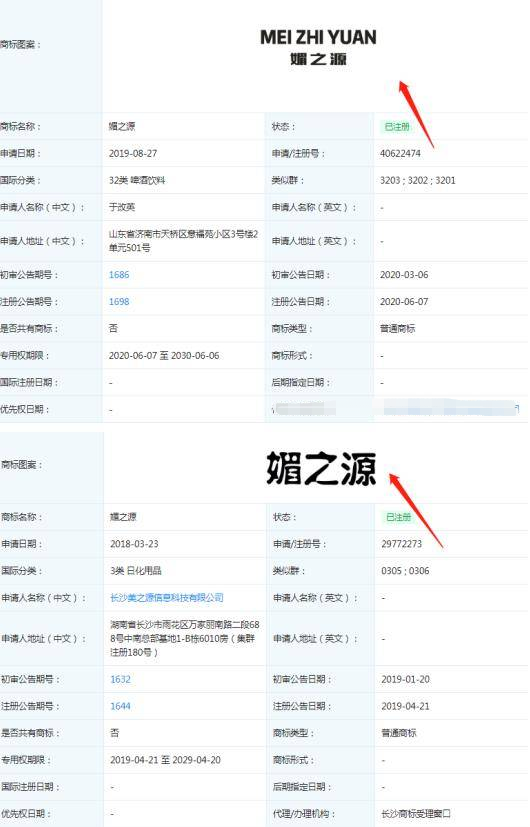Select similar group 3203 ; 3202 ; 3201
This screenshot has width=530, height=827.
[x=418, y=180]
